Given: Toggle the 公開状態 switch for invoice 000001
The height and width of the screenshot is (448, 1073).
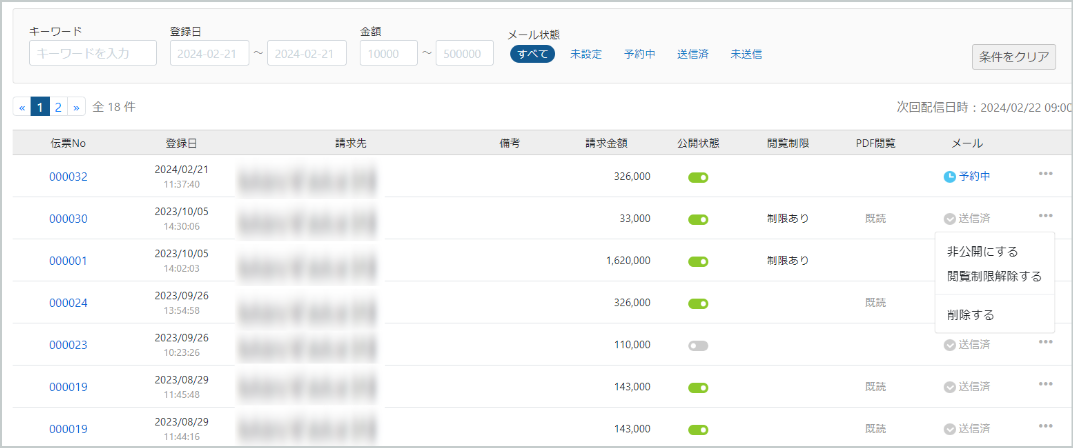Looking at the screenshot, I should (x=698, y=261).
